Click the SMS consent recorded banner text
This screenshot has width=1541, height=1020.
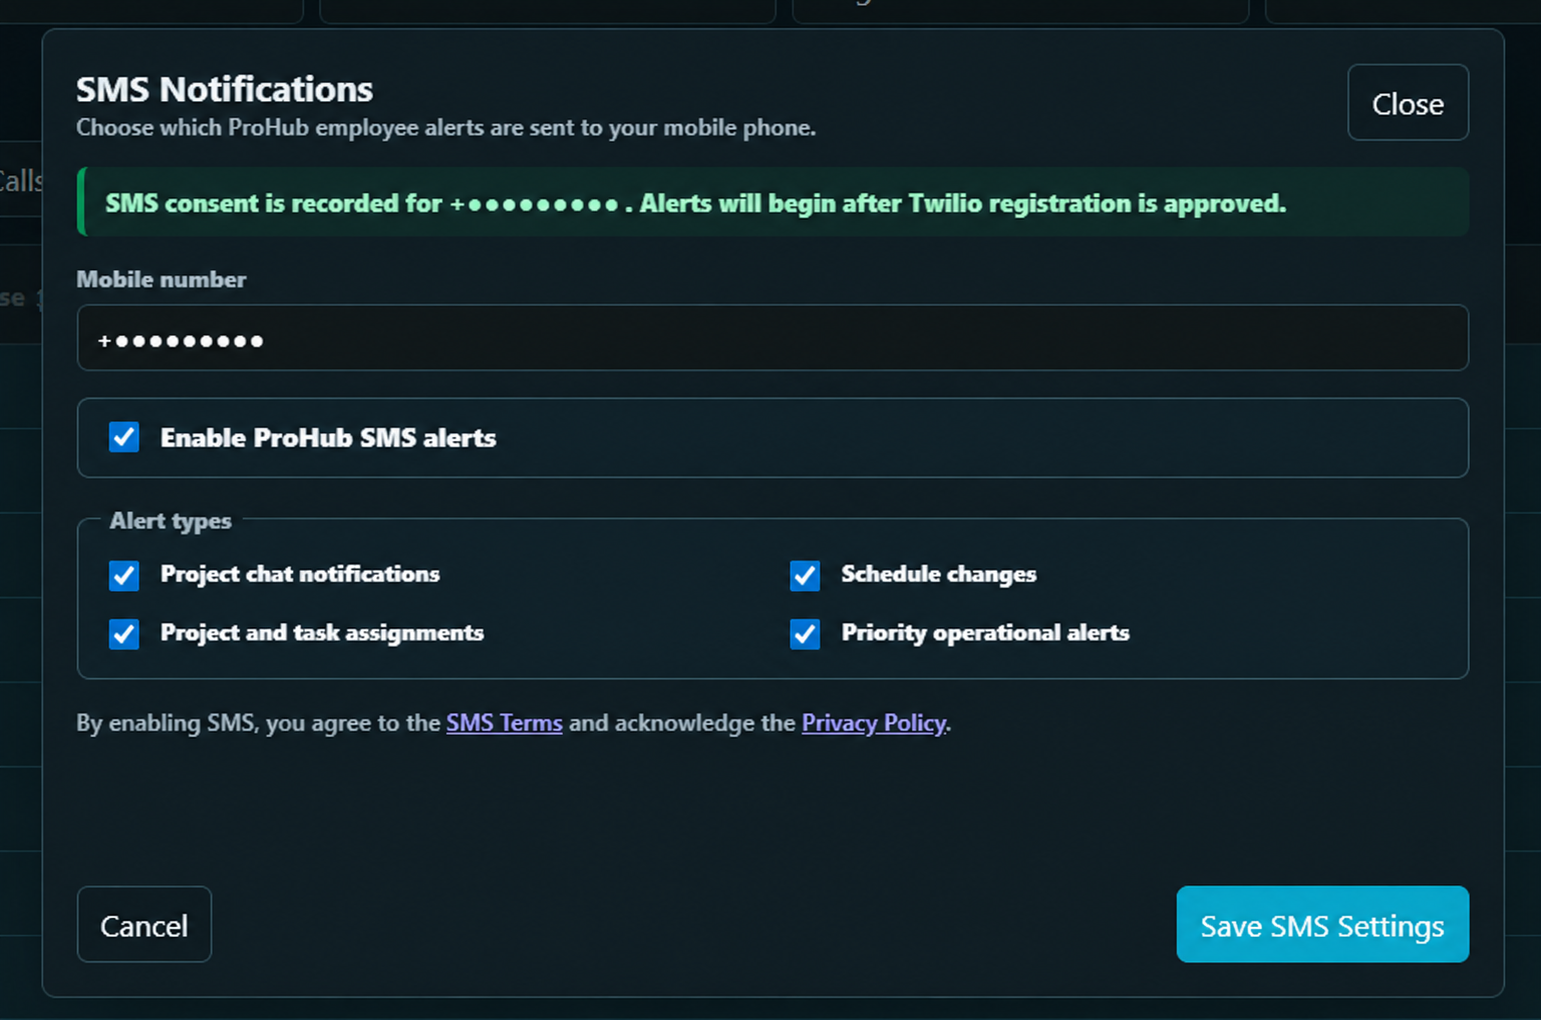696,203
